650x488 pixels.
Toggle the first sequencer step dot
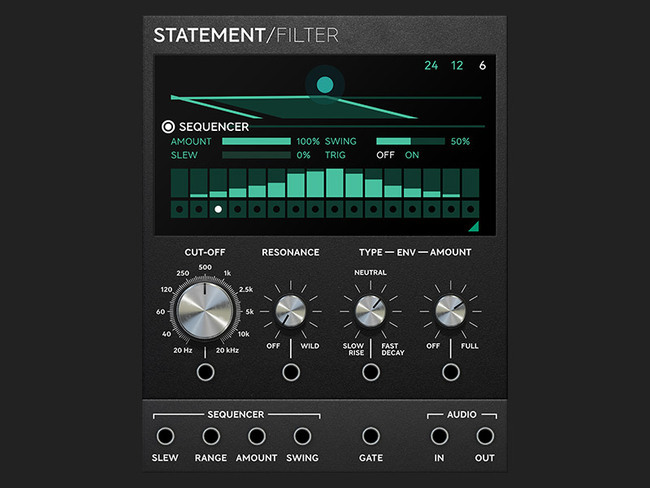[179, 209]
